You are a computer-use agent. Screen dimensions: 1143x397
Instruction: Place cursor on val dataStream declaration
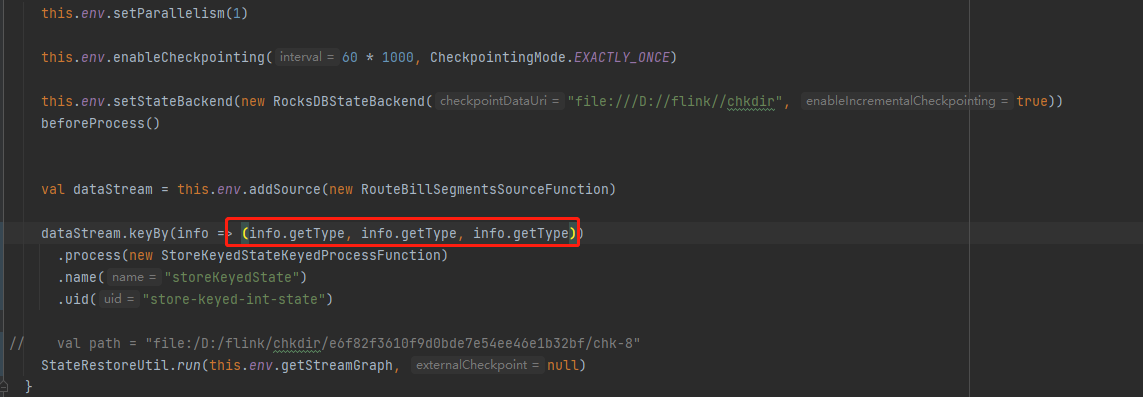pos(97,189)
